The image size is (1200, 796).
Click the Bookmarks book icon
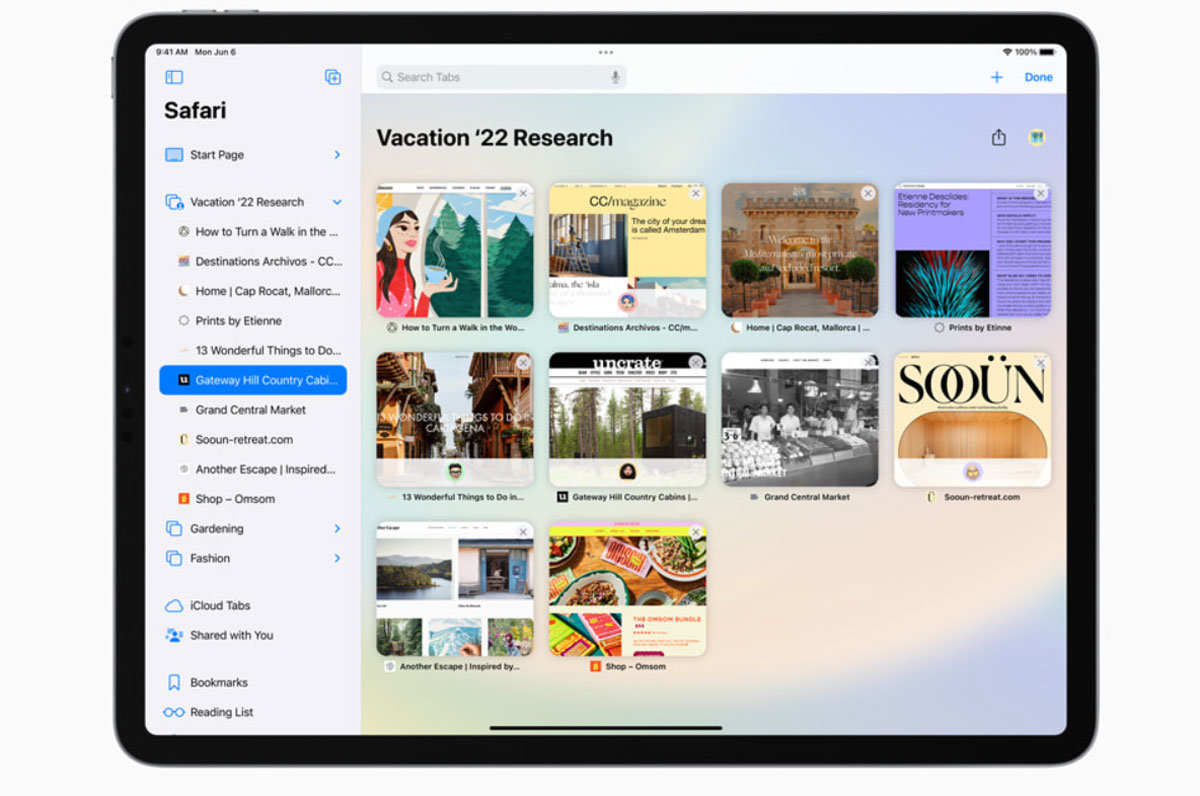click(x=174, y=683)
